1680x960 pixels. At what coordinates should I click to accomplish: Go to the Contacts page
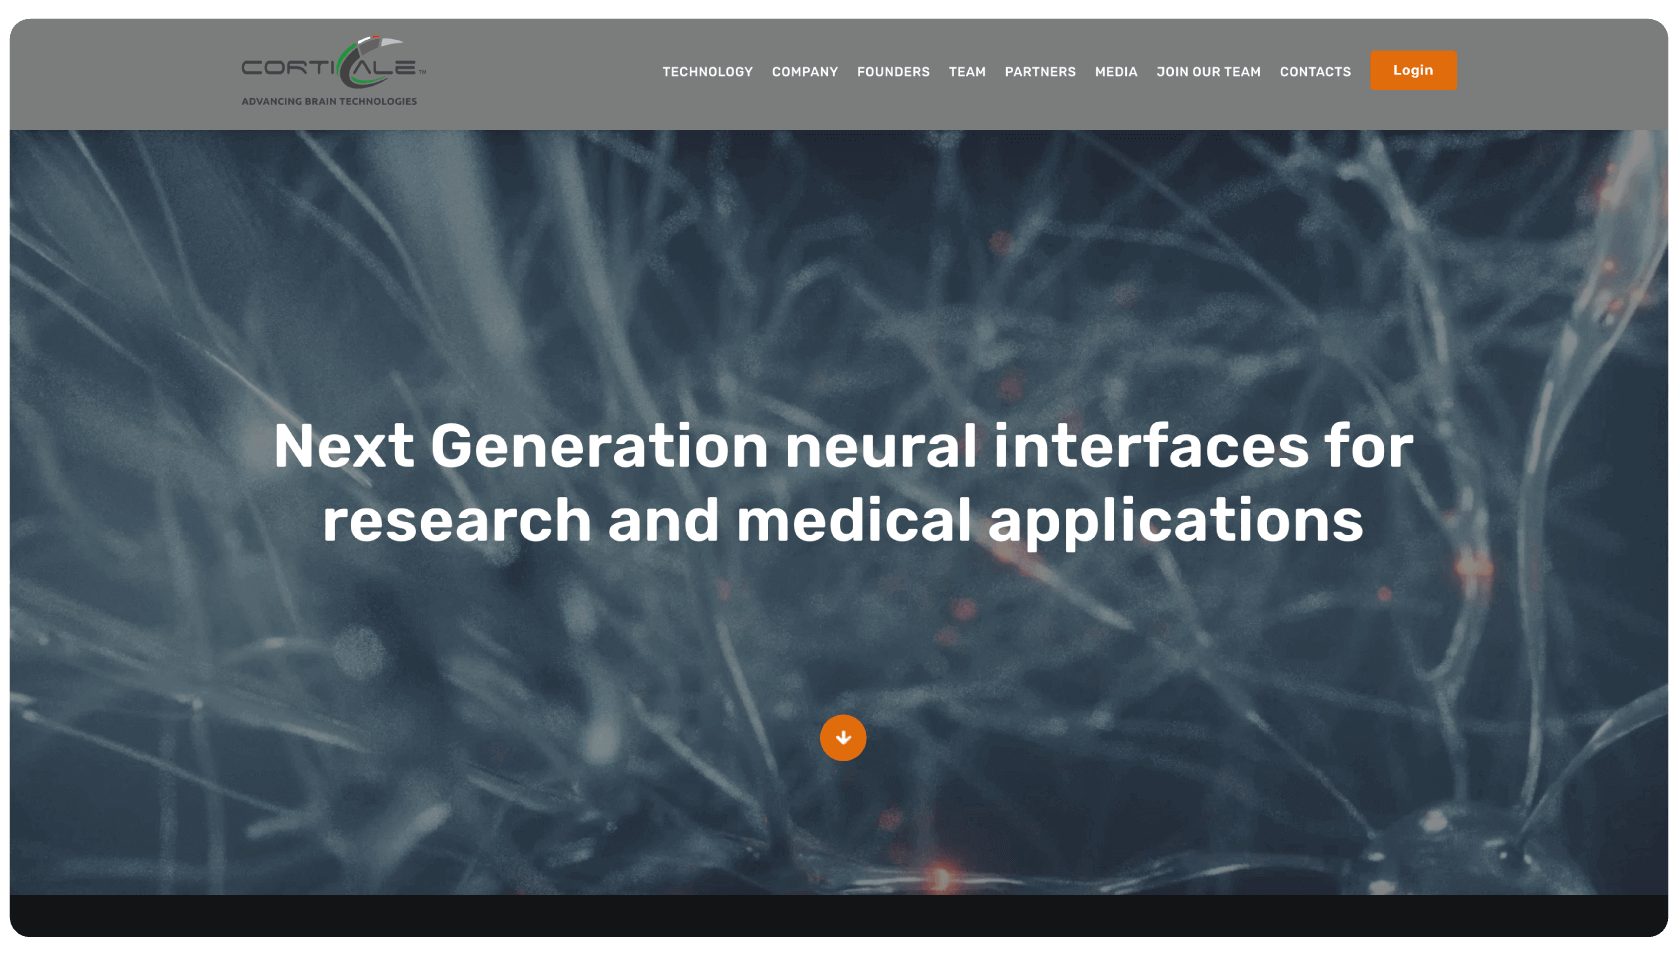(x=1315, y=72)
